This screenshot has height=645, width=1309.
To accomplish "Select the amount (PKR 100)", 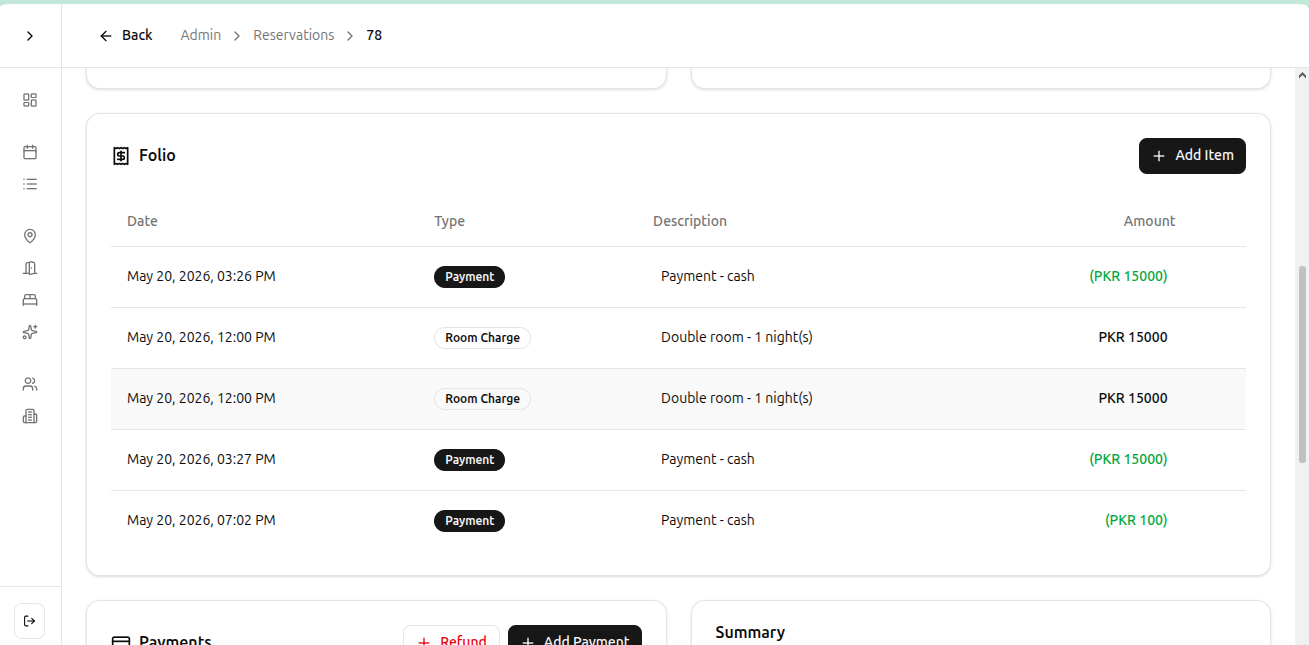I will pos(1136,520).
